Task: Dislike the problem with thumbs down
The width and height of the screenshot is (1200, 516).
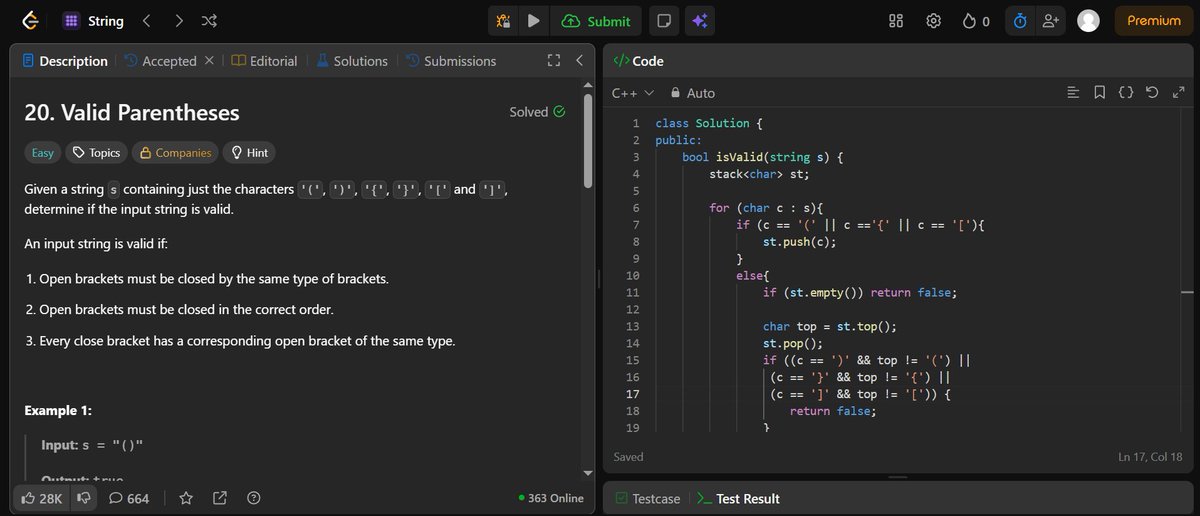Action: click(x=84, y=498)
